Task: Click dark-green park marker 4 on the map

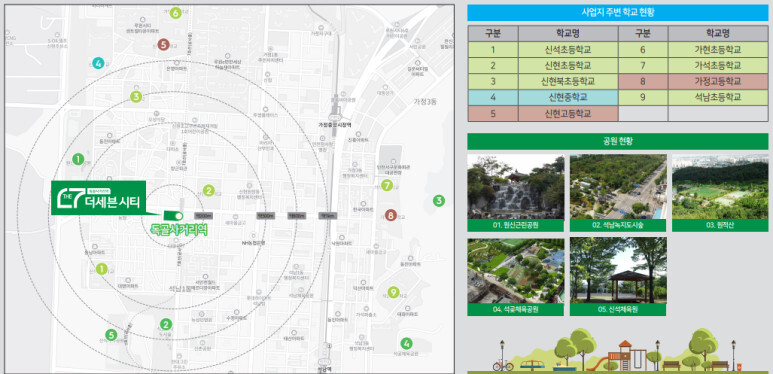Action: click(x=406, y=343)
